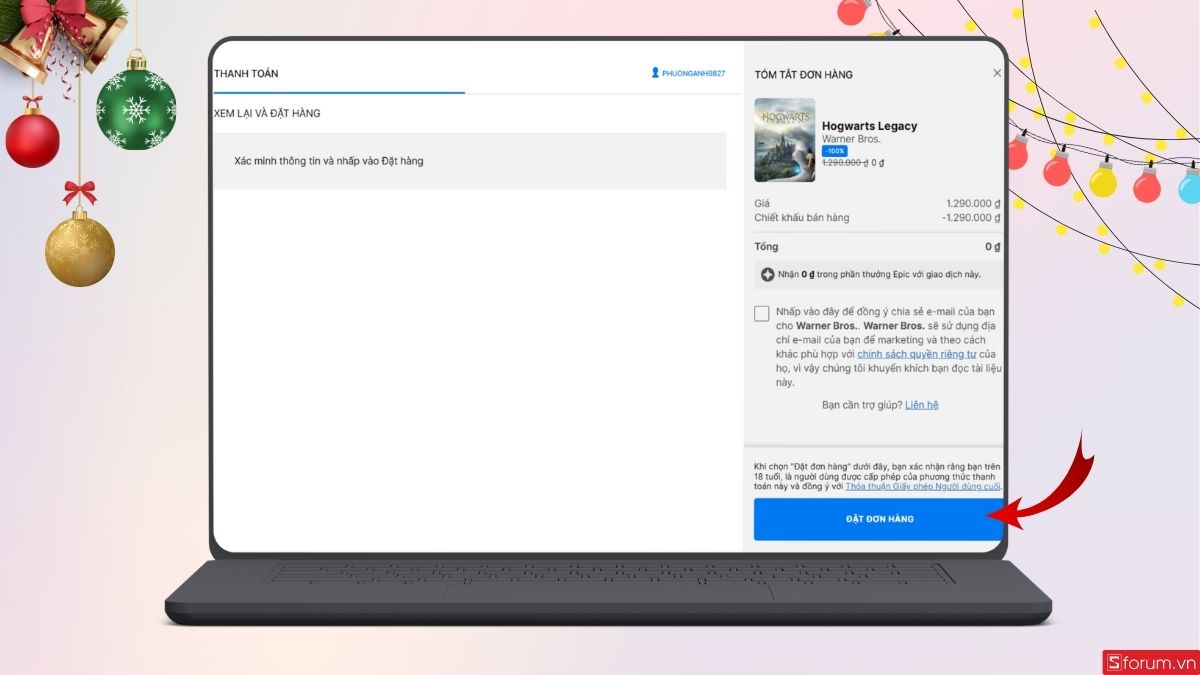Click the Giá price value 1.290.000 ₫
This screenshot has width=1200, height=675.
pyautogui.click(x=973, y=203)
